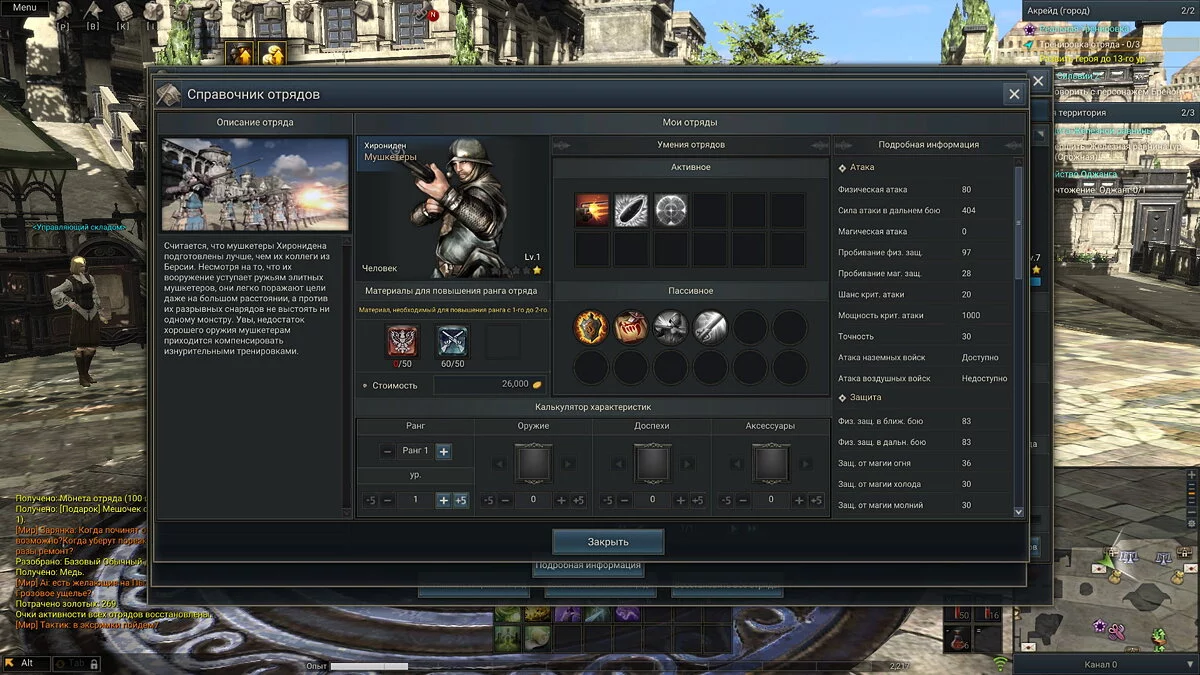The width and height of the screenshot is (1200, 675).
Task: Click the Описание отряда heading
Action: click(255, 122)
